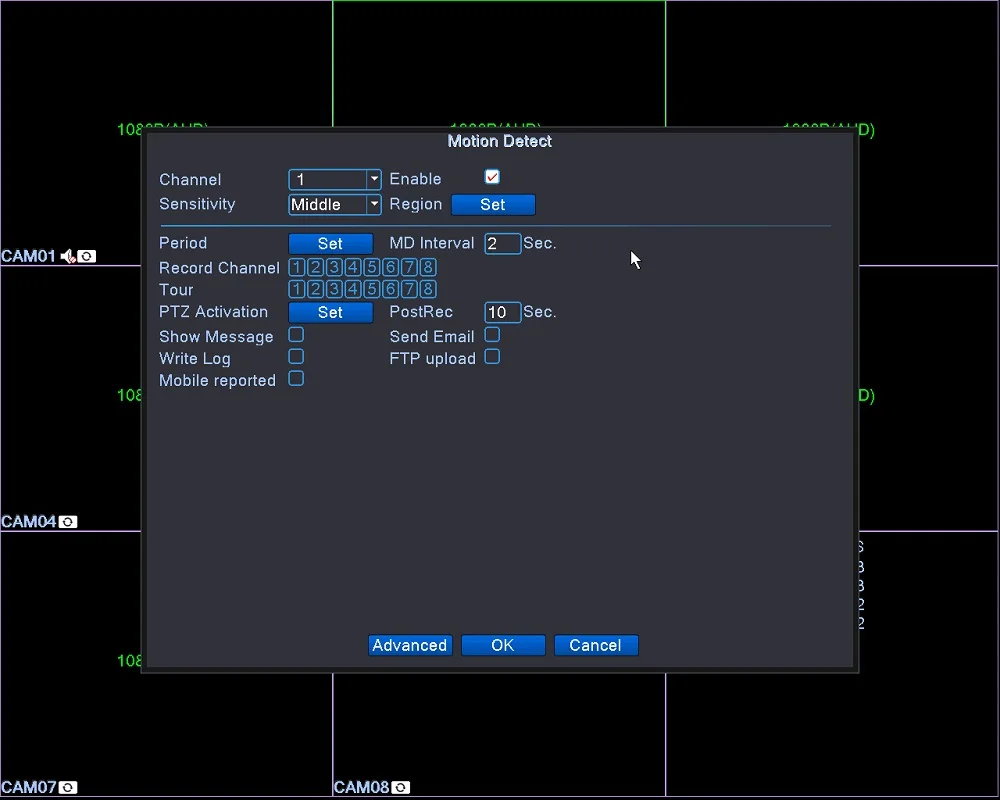Click the MD Interval seconds field
Viewport: 1000px width, 800px height.
tap(503, 244)
